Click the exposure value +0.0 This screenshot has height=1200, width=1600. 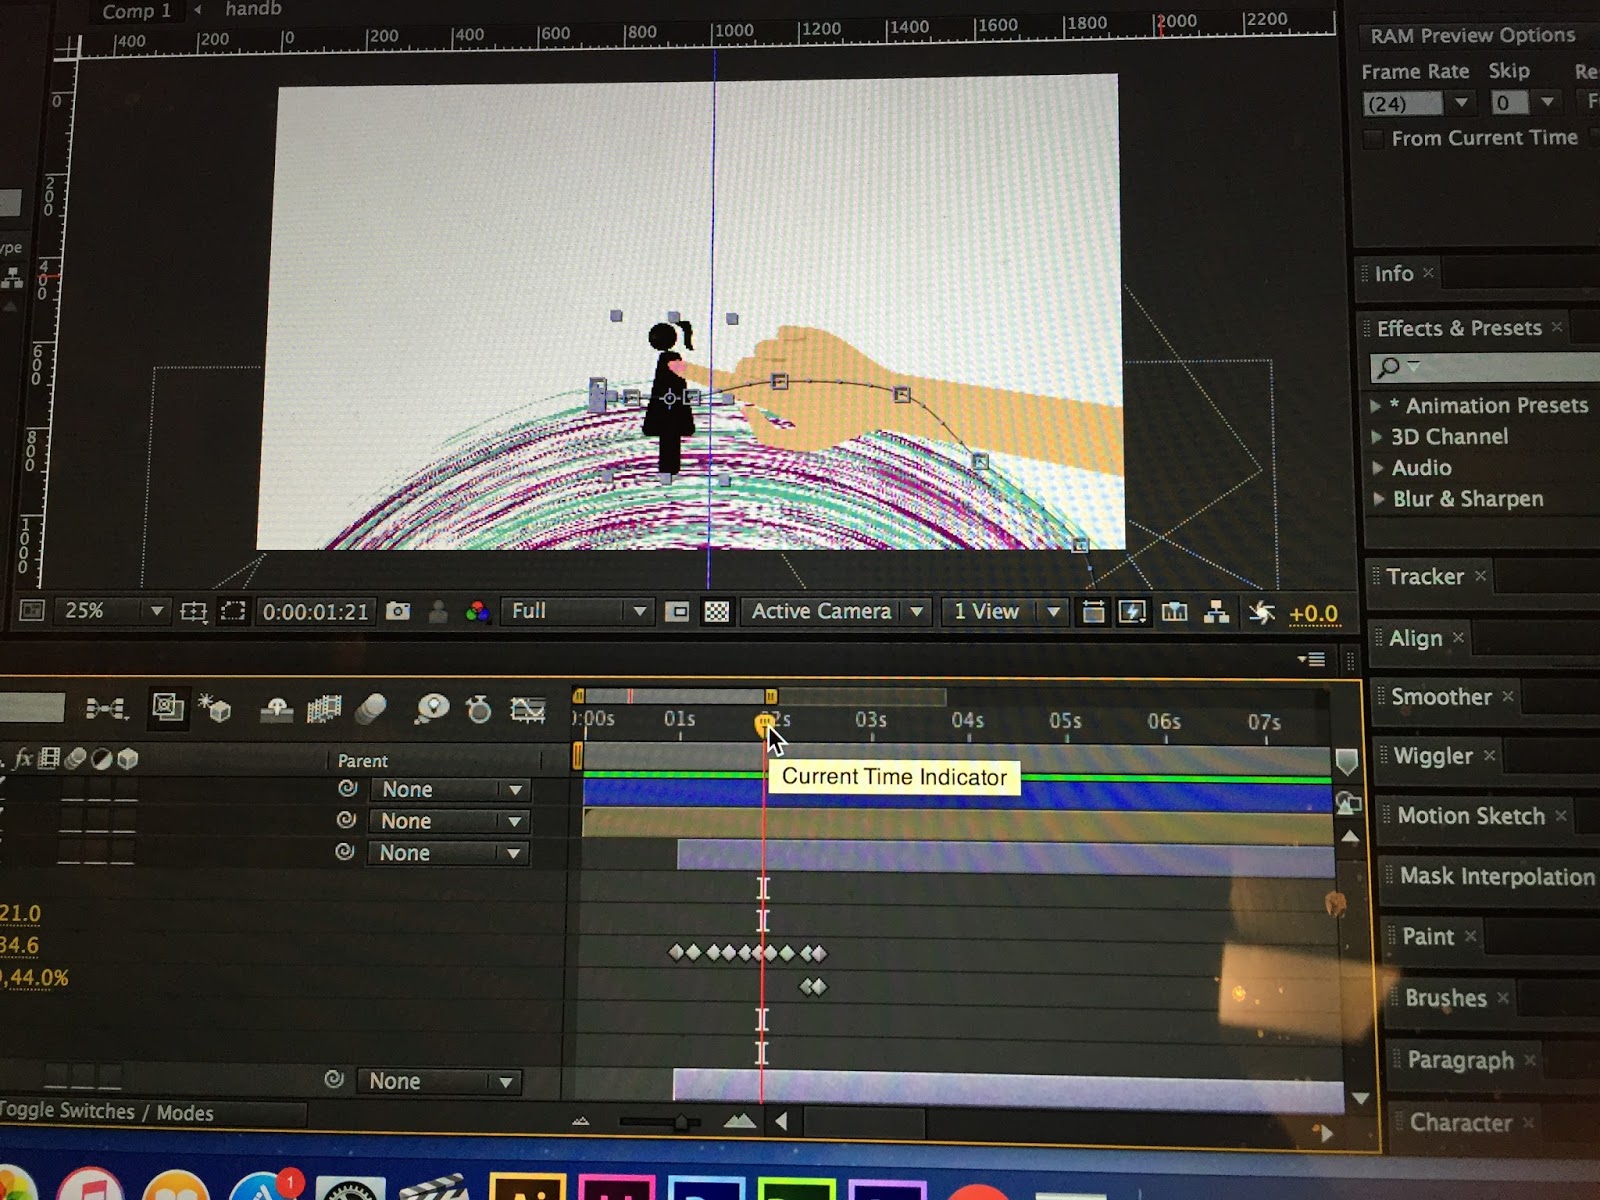(x=1313, y=614)
